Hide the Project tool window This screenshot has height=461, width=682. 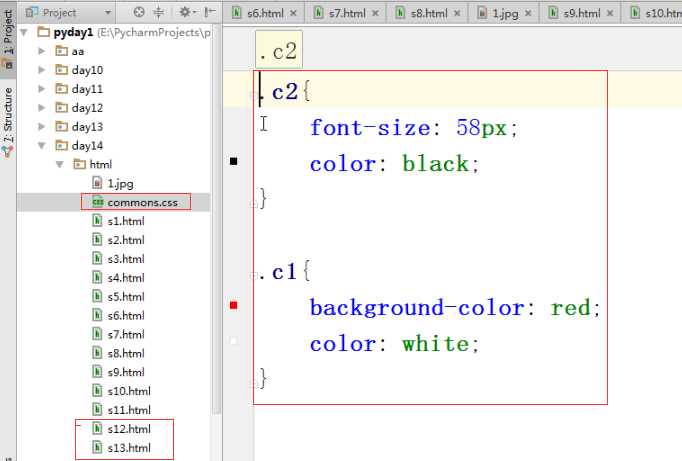[x=210, y=12]
